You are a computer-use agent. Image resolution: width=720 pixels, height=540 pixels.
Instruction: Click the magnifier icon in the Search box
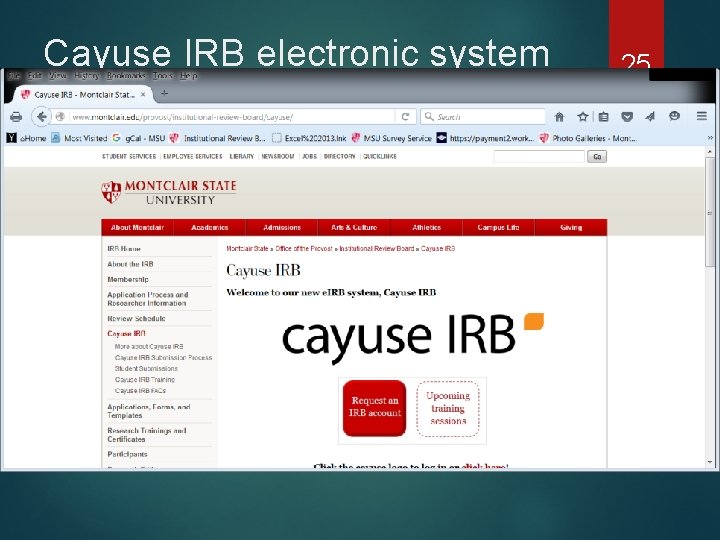click(x=429, y=117)
